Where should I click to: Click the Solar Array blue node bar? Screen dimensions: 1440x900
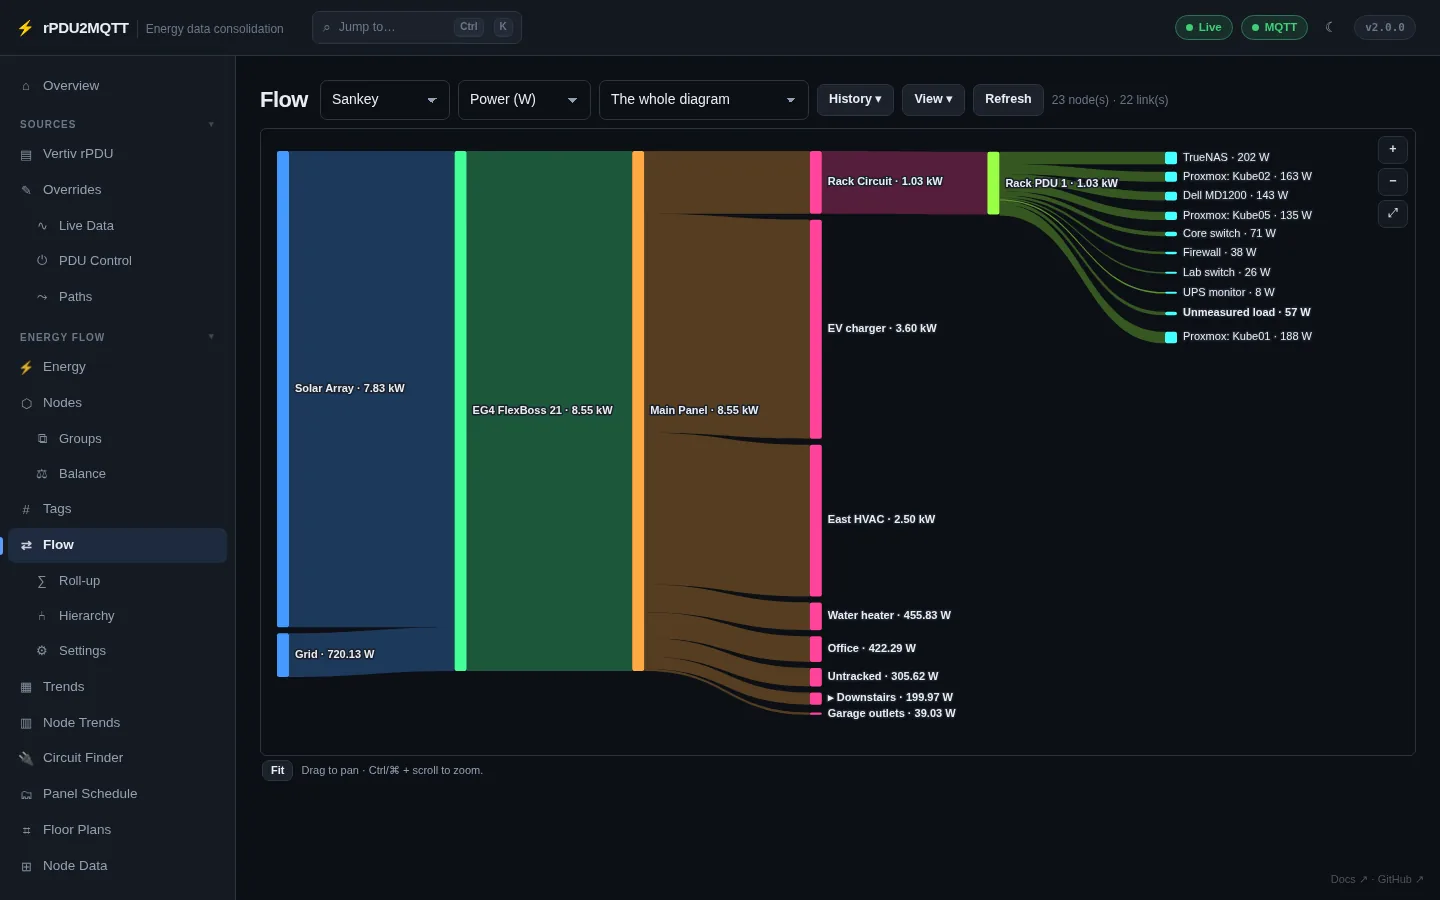(283, 389)
